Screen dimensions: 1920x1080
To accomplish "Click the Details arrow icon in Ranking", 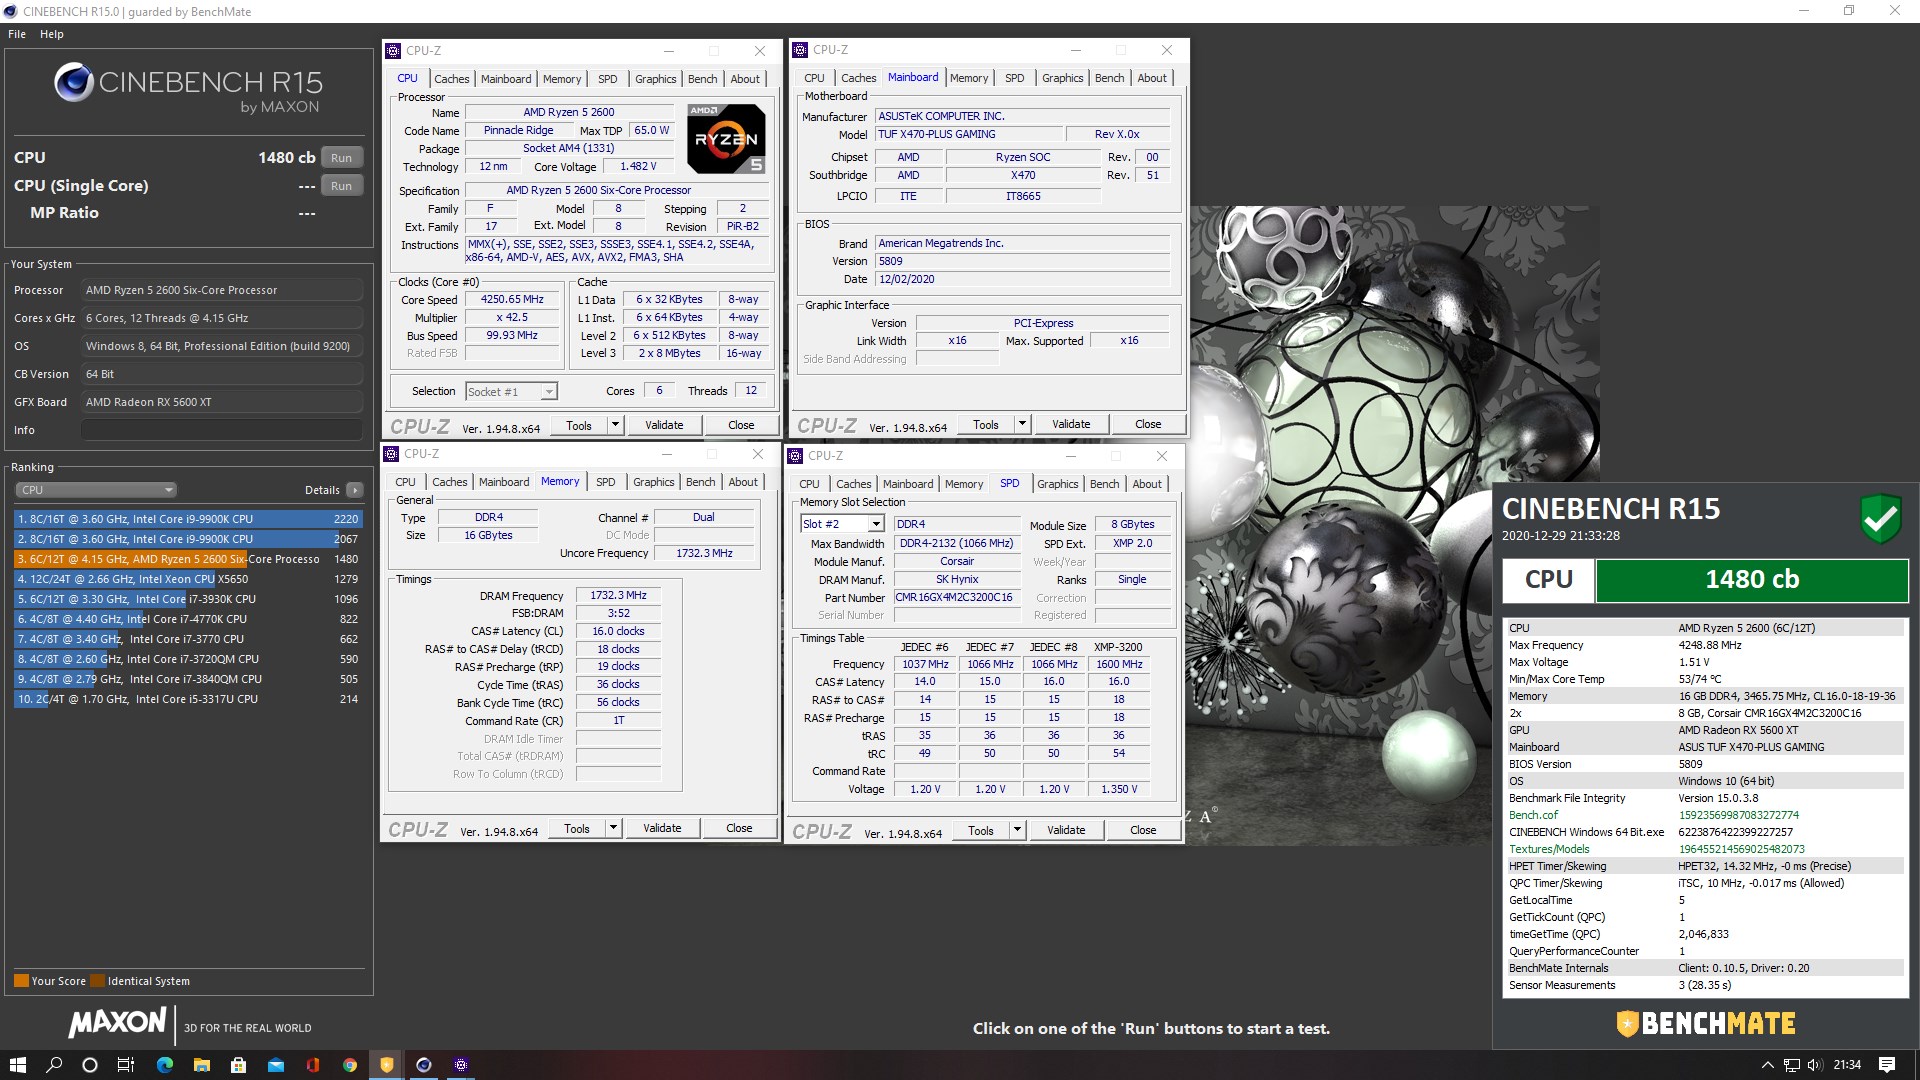I will [x=354, y=490].
